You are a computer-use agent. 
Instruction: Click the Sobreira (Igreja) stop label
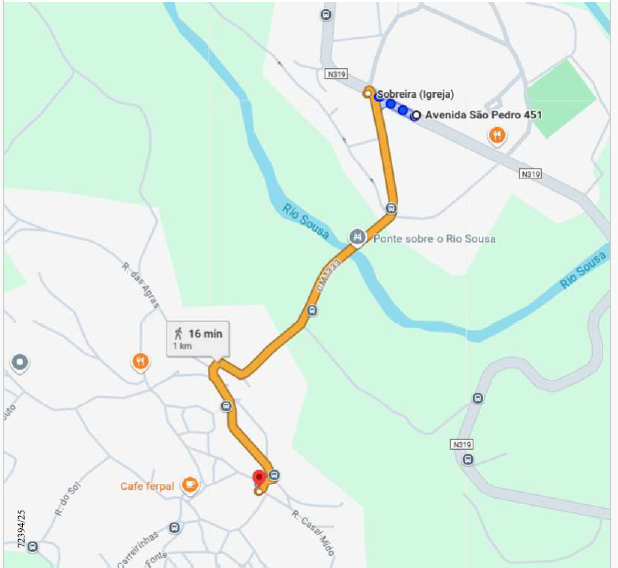pyautogui.click(x=415, y=94)
